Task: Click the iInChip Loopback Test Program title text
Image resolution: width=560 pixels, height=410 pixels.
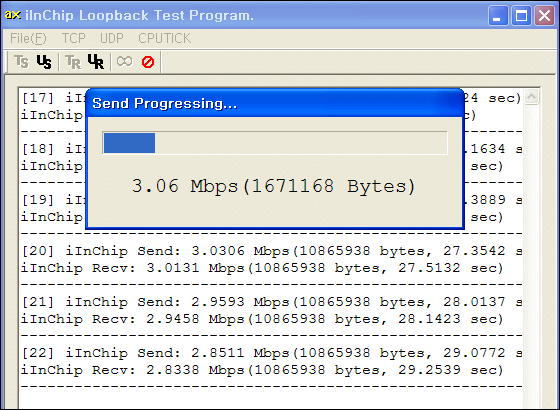Action: pos(139,15)
